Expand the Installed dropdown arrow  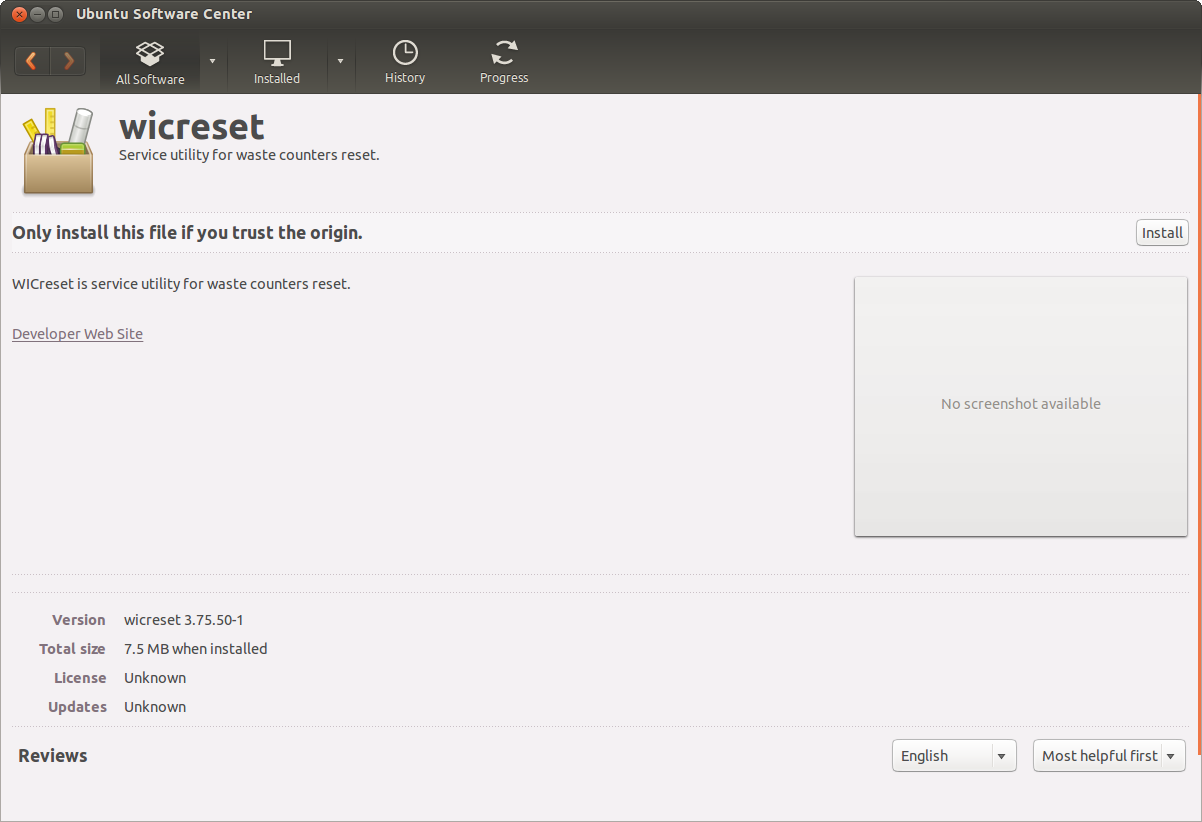click(340, 61)
